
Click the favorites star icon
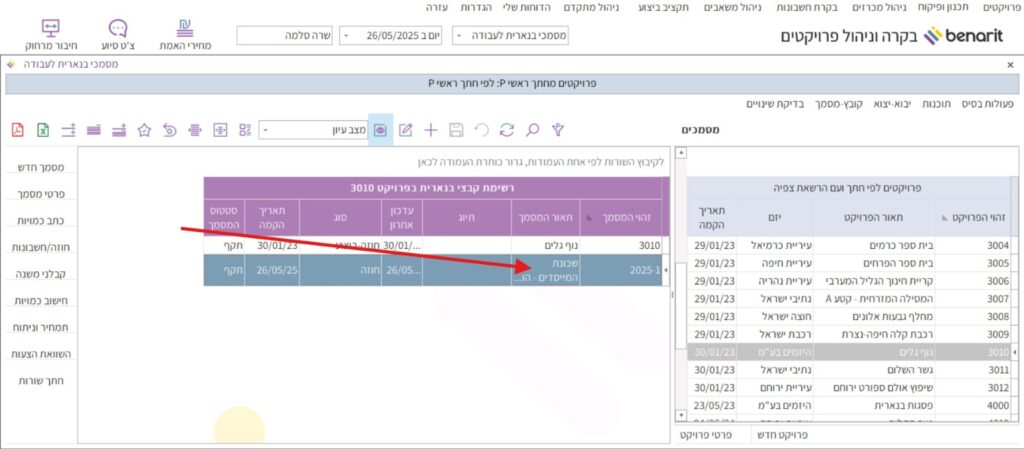(x=144, y=130)
